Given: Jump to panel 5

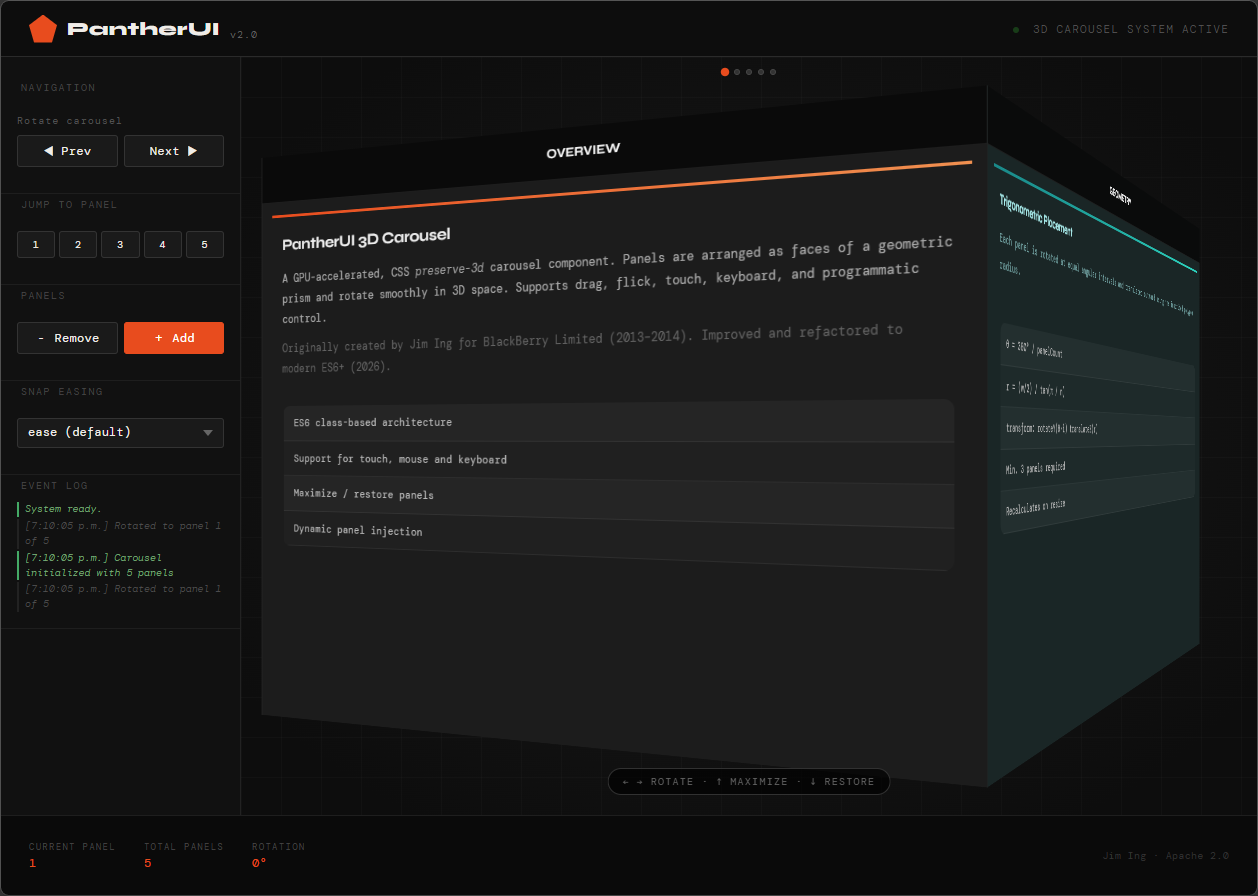Looking at the screenshot, I should pos(205,244).
